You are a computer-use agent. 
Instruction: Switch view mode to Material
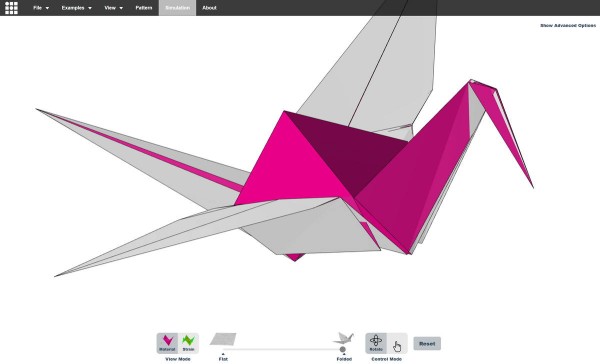click(167, 343)
